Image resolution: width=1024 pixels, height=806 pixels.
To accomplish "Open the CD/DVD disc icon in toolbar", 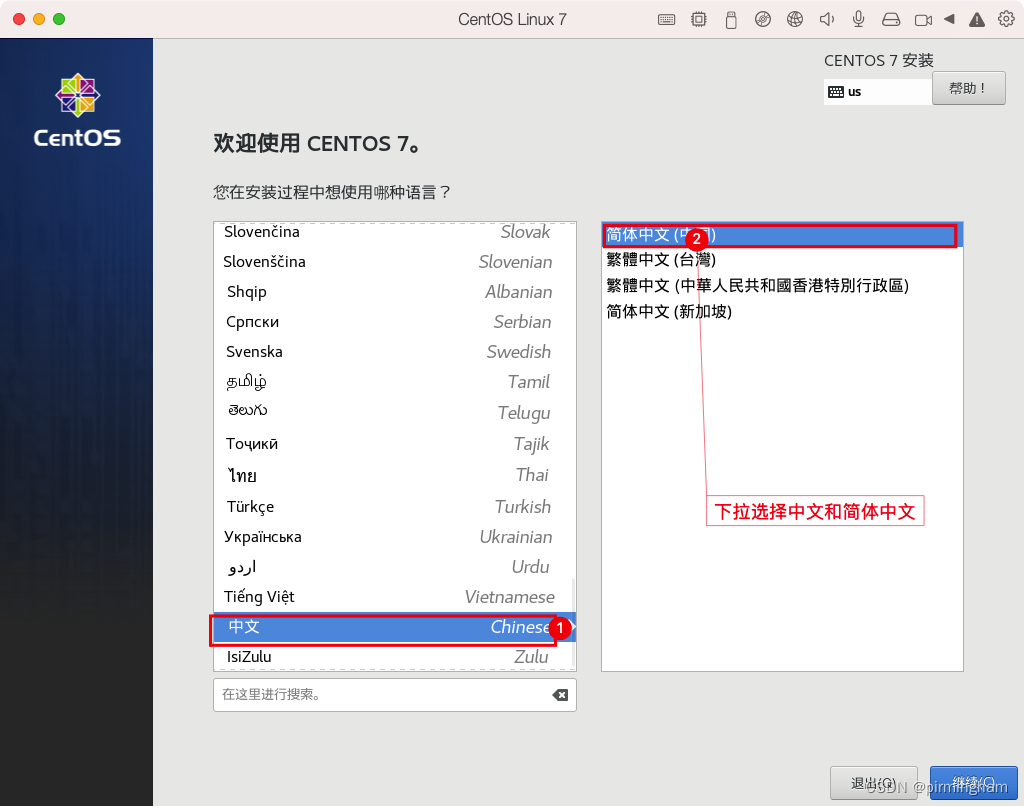I will [x=763, y=20].
